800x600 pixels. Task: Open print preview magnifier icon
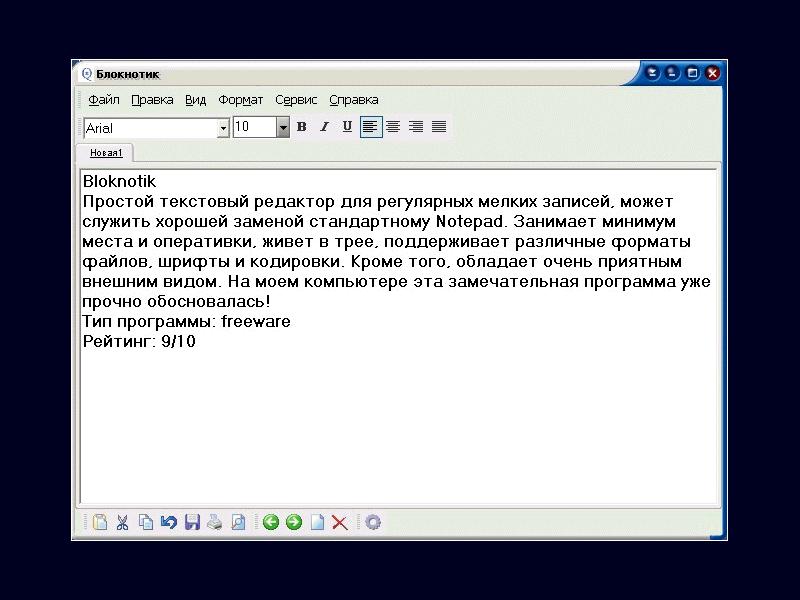coord(238,522)
